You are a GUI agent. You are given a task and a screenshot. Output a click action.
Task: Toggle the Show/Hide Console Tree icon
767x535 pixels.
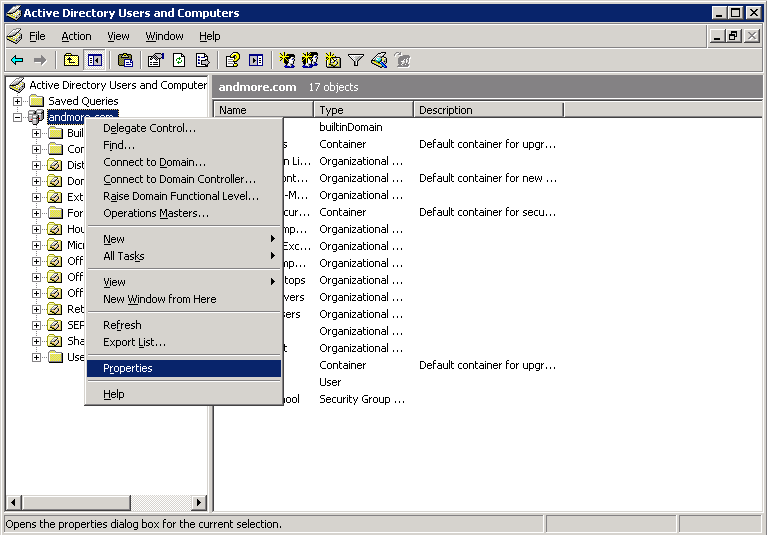pyautogui.click(x=94, y=60)
